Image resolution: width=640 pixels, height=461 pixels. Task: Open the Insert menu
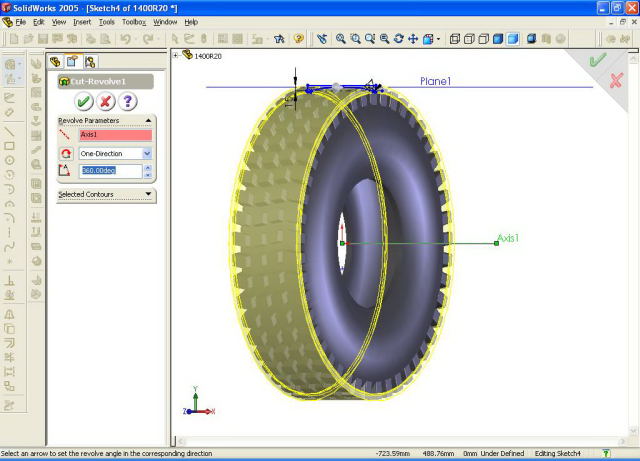click(82, 21)
